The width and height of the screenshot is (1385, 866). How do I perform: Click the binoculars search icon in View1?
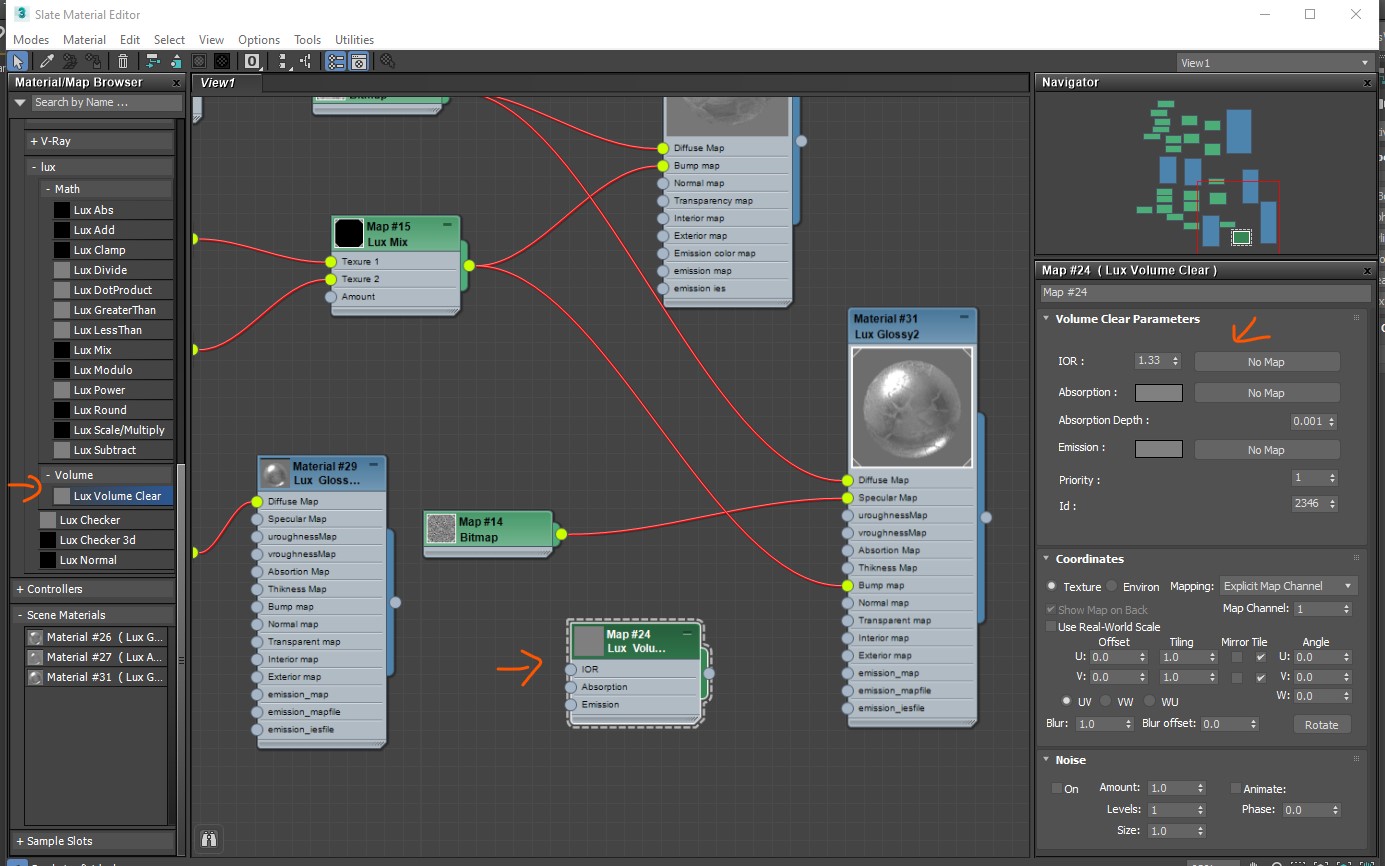209,839
